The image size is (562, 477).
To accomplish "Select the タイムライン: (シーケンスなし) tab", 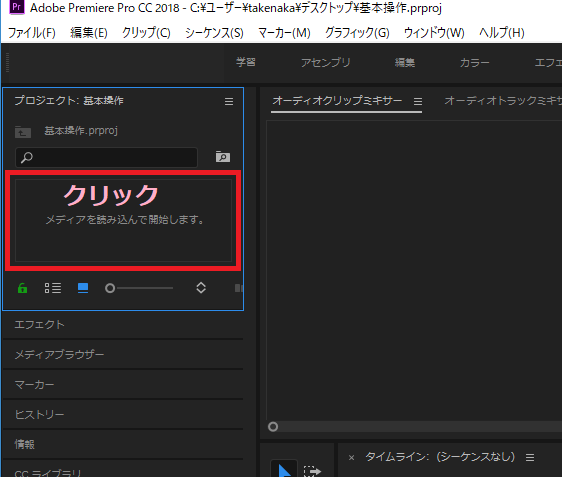I will tap(440, 457).
